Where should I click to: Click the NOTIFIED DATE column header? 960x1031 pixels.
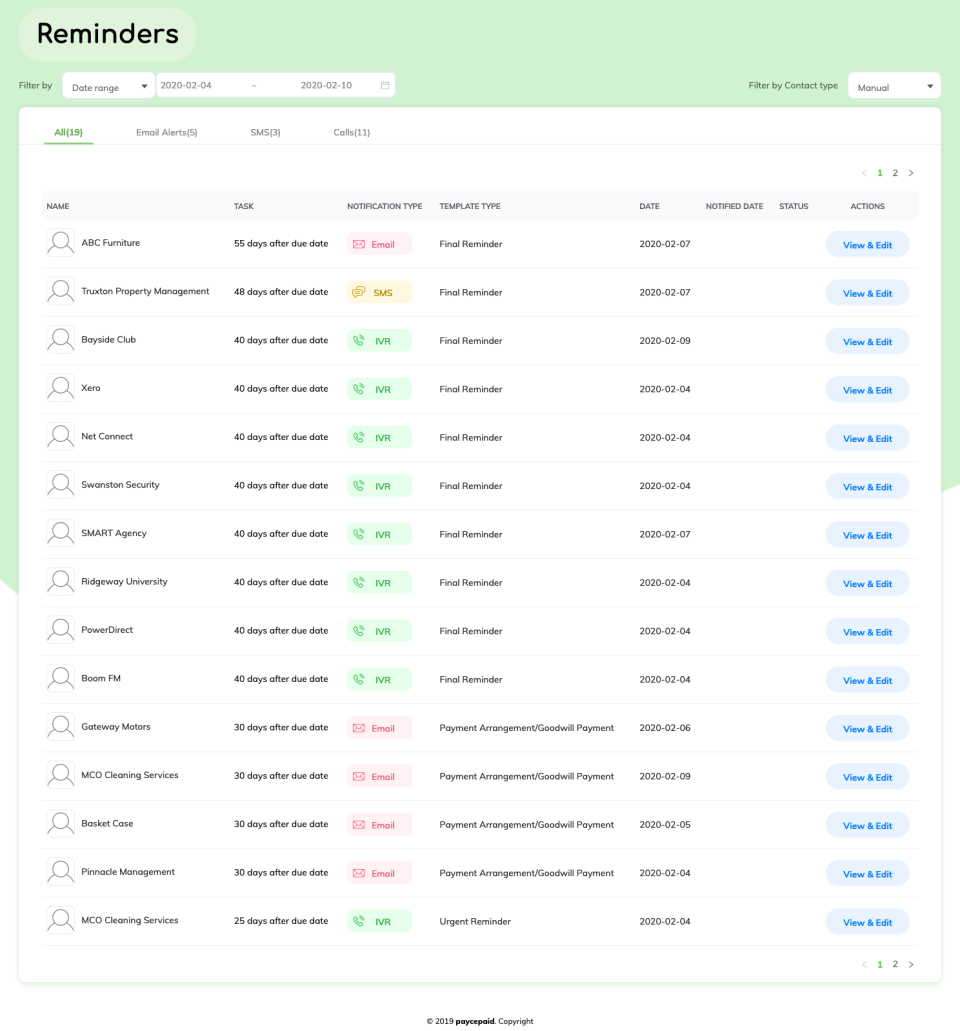click(x=734, y=206)
